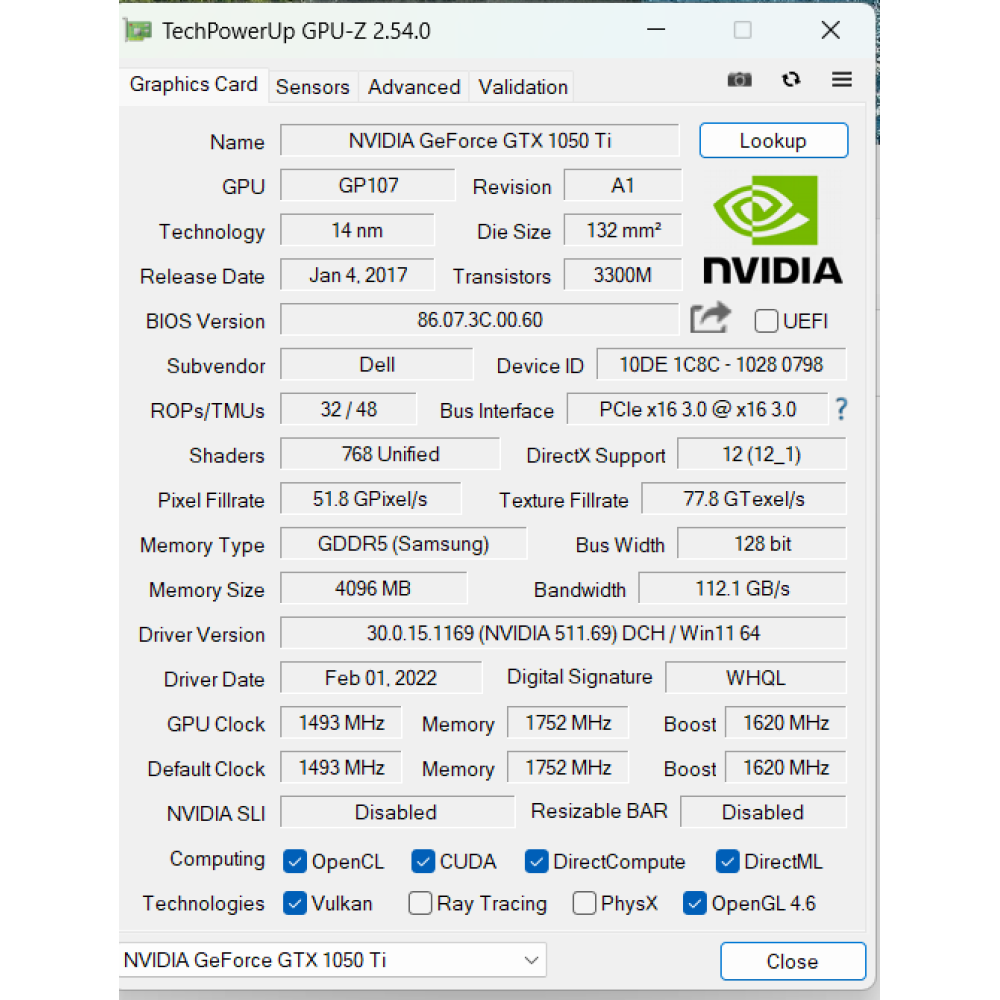The width and height of the screenshot is (1000, 1000).
Task: Toggle the Vulkan checkbox
Action: [295, 903]
